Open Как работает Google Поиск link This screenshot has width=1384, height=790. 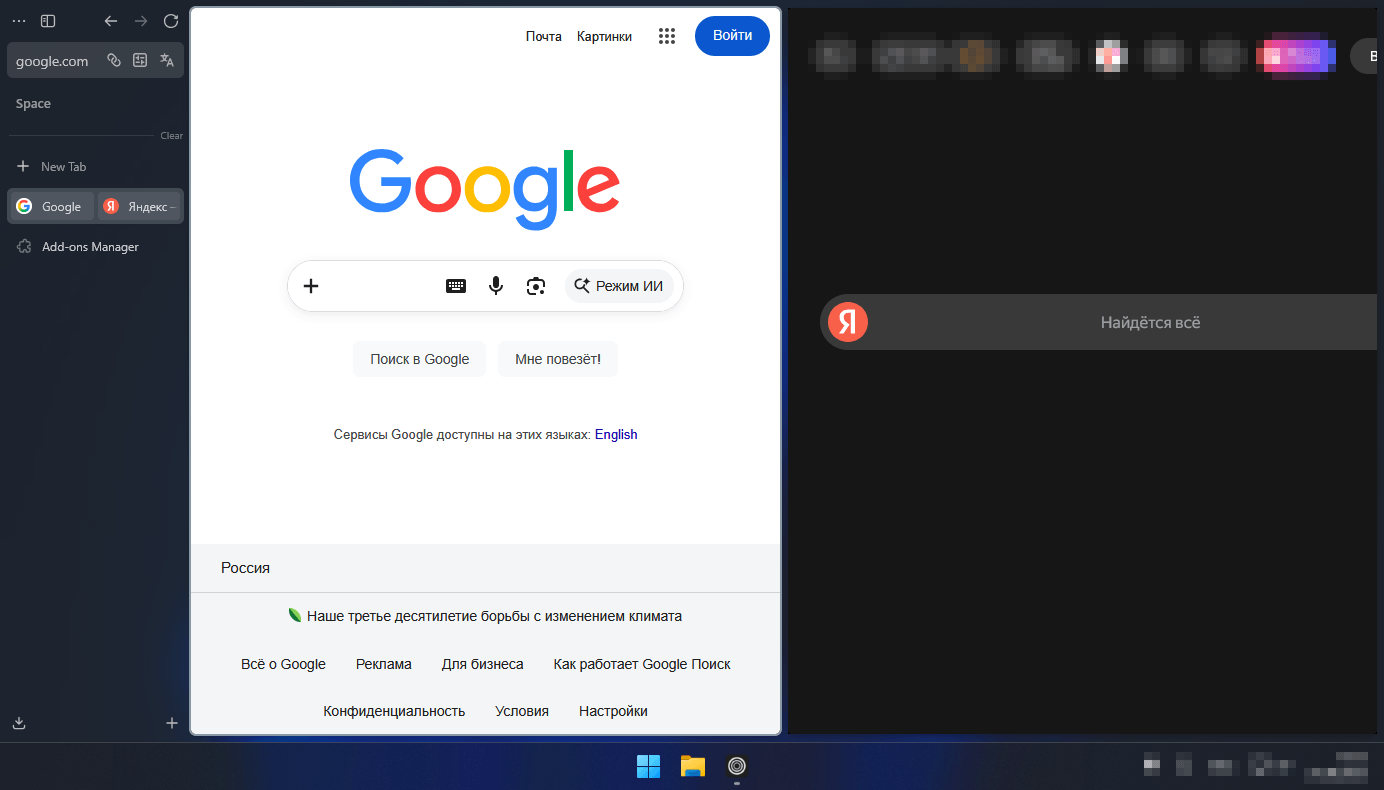coord(642,664)
